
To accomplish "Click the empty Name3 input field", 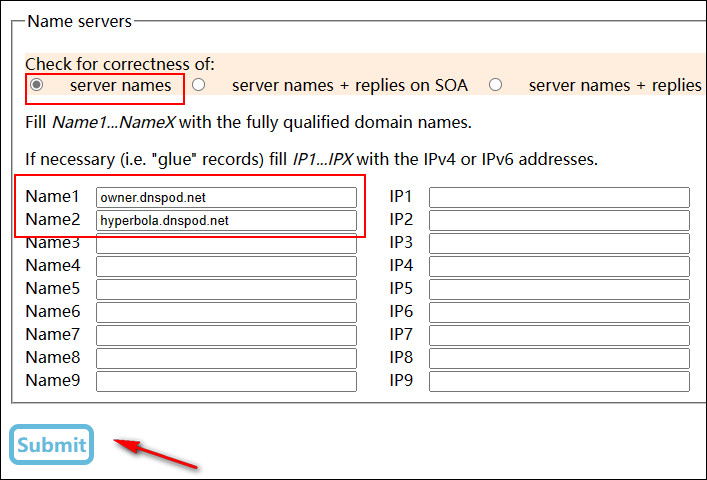I will click(x=226, y=243).
